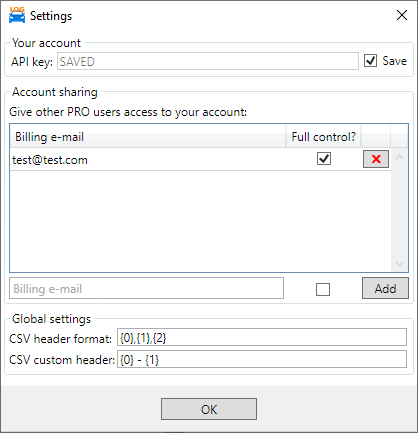This screenshot has width=418, height=433.
Task: Sort by the Billing e-mail column header
Action: (148, 136)
